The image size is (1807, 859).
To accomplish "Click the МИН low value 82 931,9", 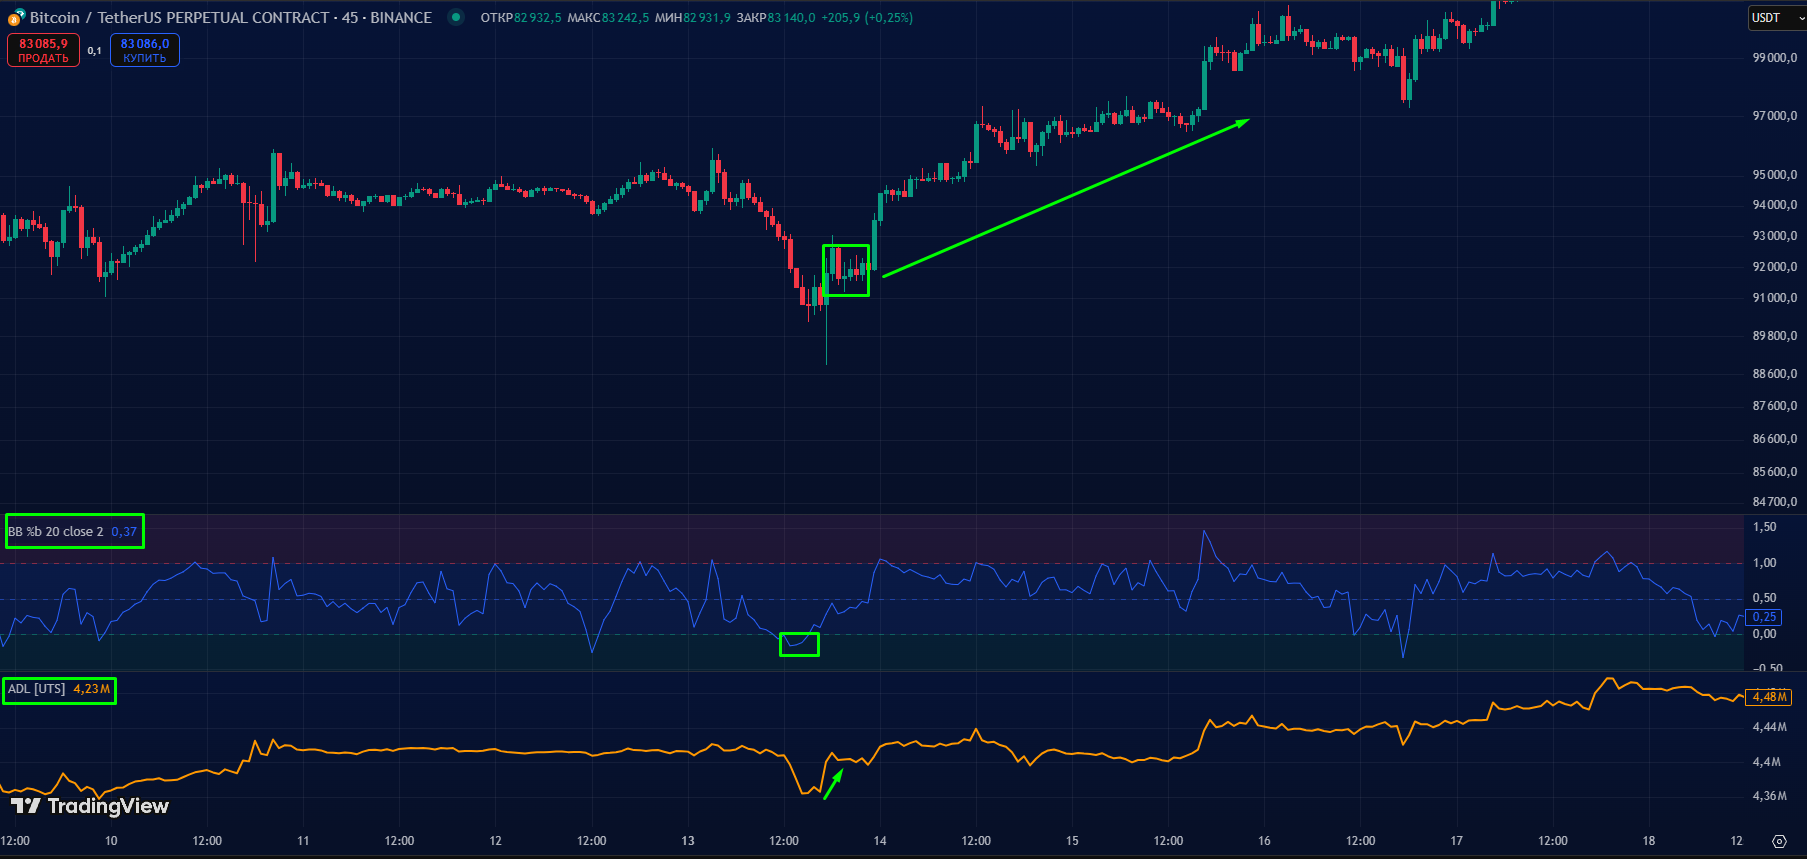I will (707, 17).
